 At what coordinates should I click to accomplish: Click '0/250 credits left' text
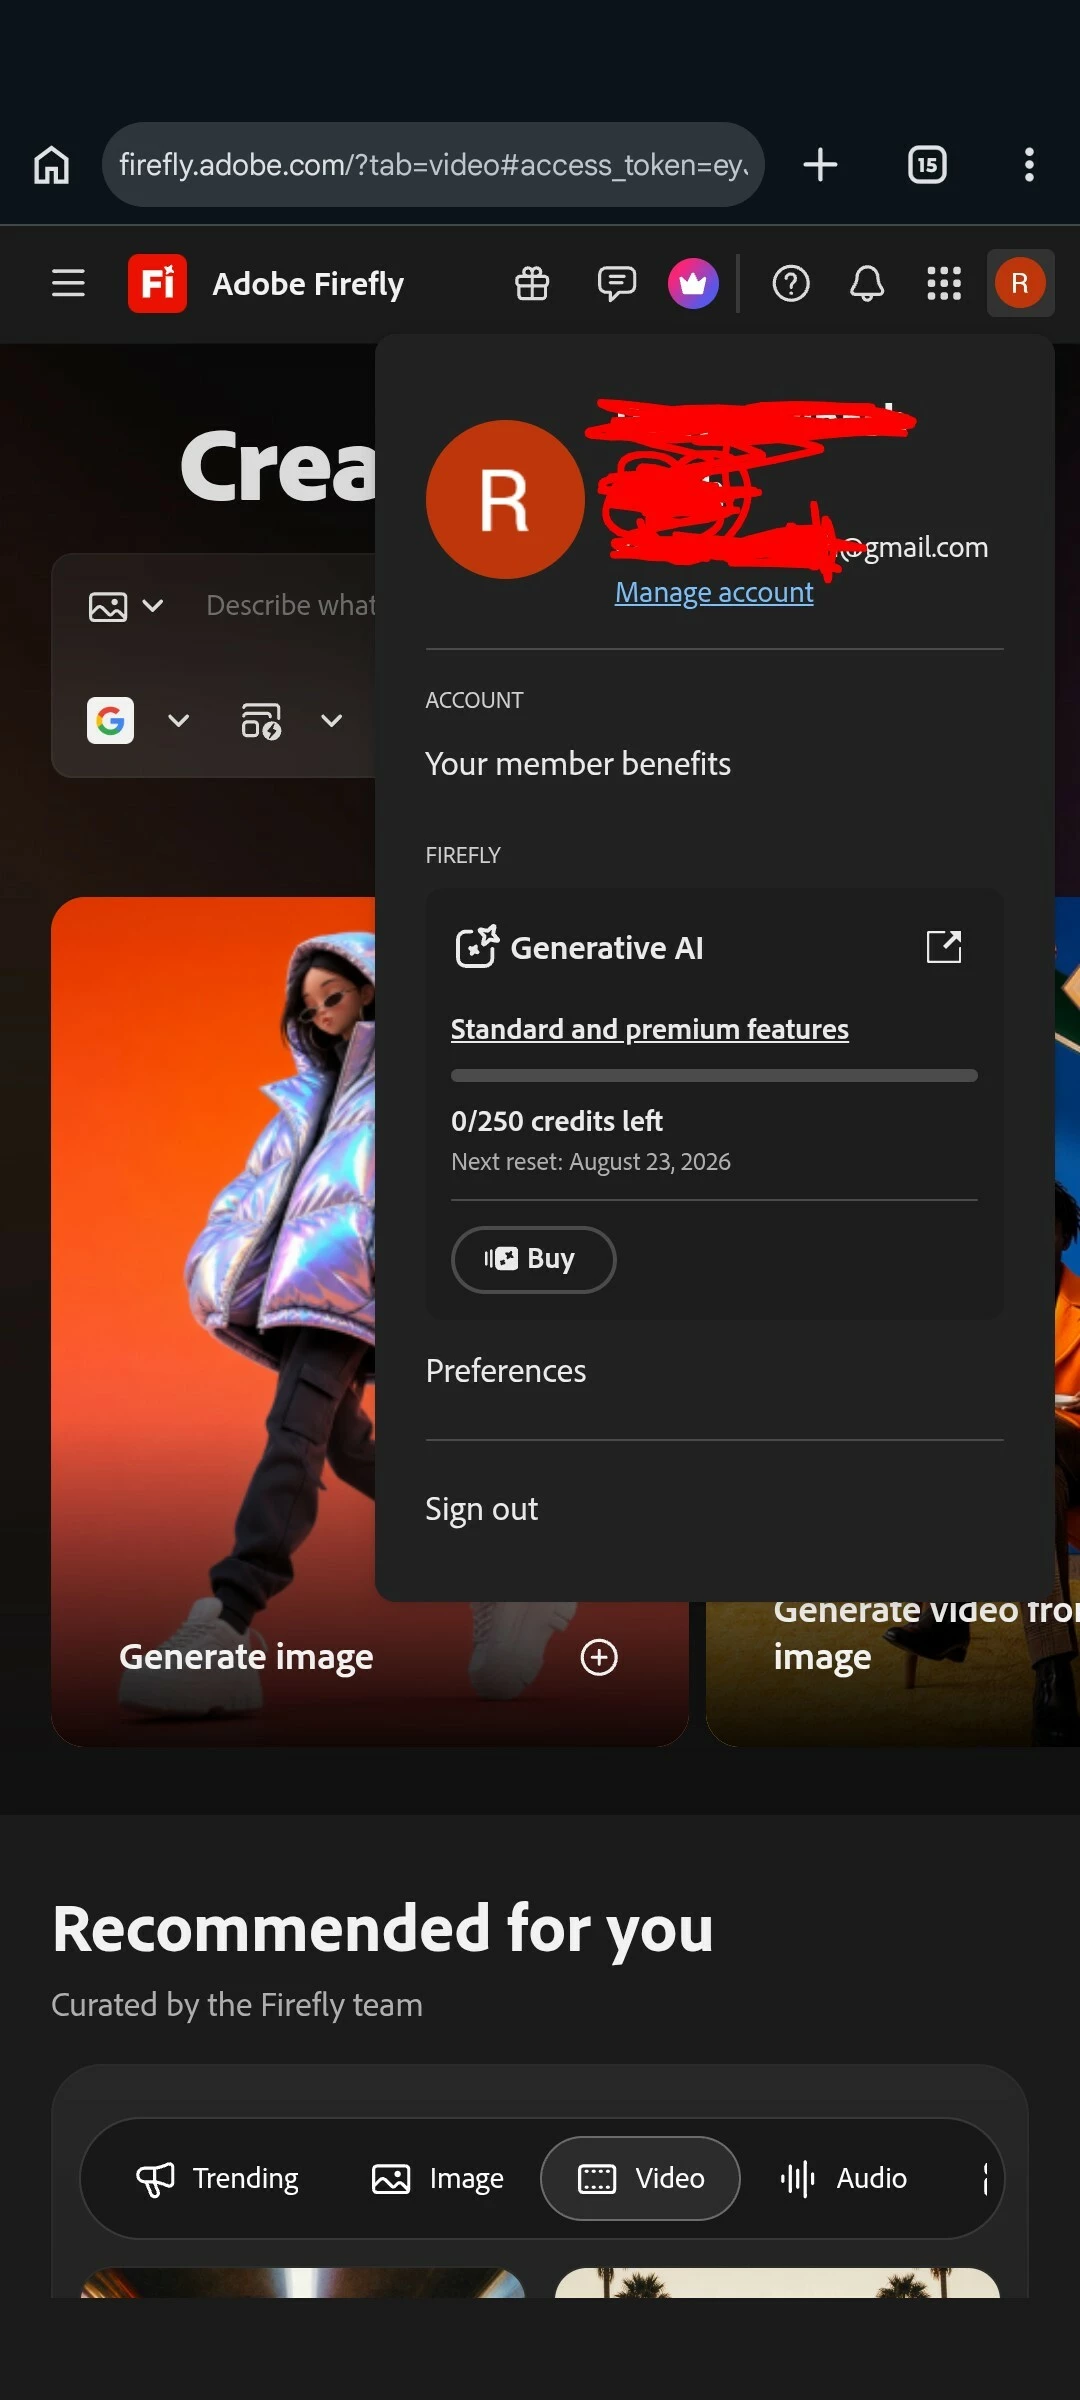(x=557, y=1121)
